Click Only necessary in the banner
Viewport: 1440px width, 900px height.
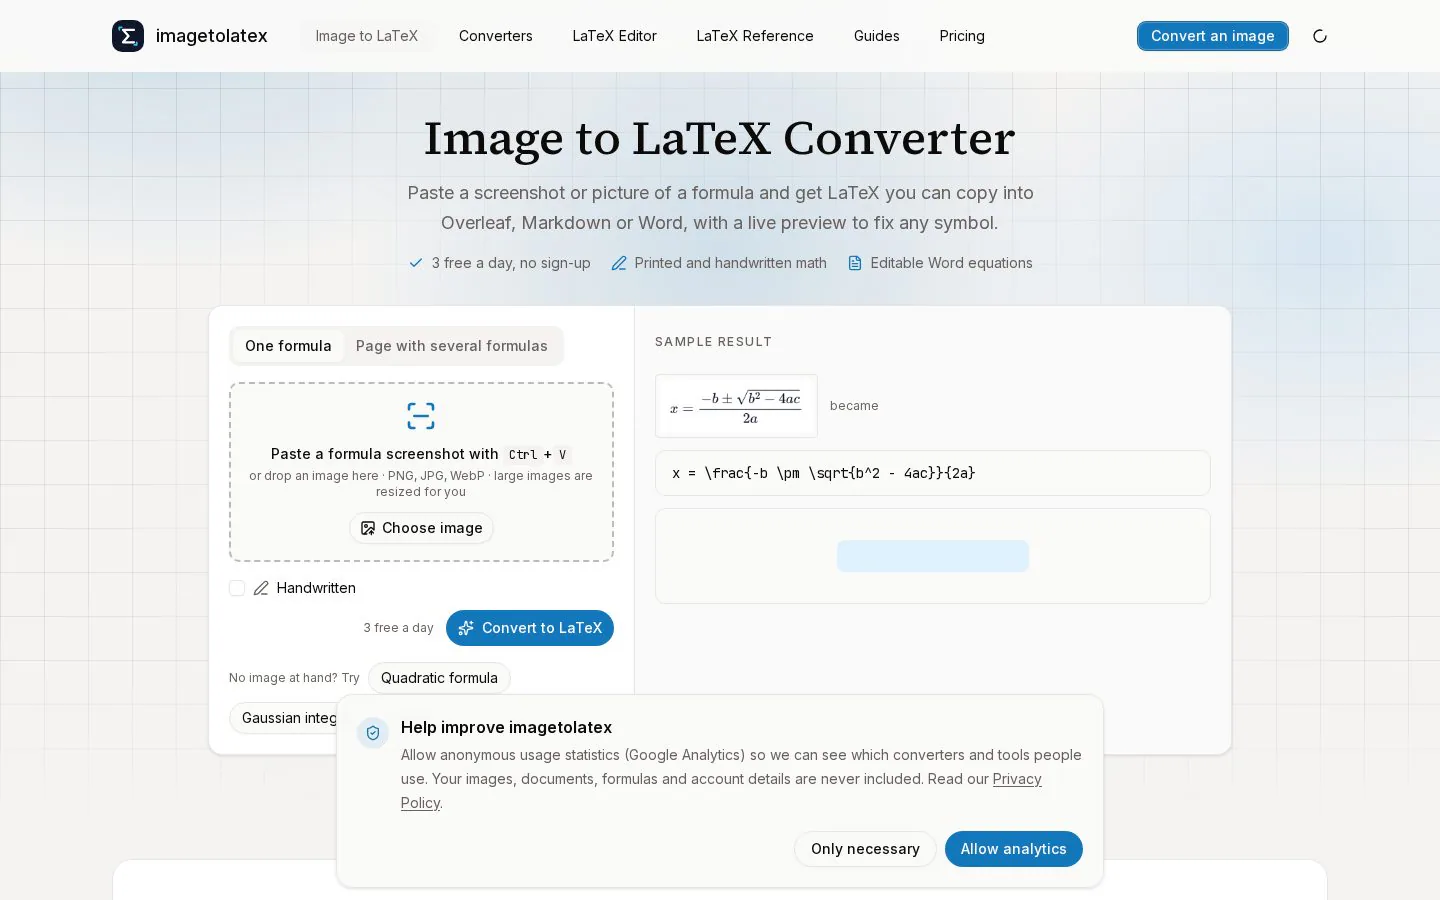point(865,849)
